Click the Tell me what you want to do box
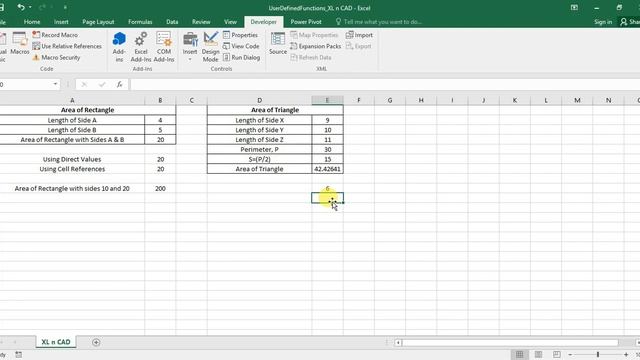This screenshot has height=360, width=640. (379, 22)
